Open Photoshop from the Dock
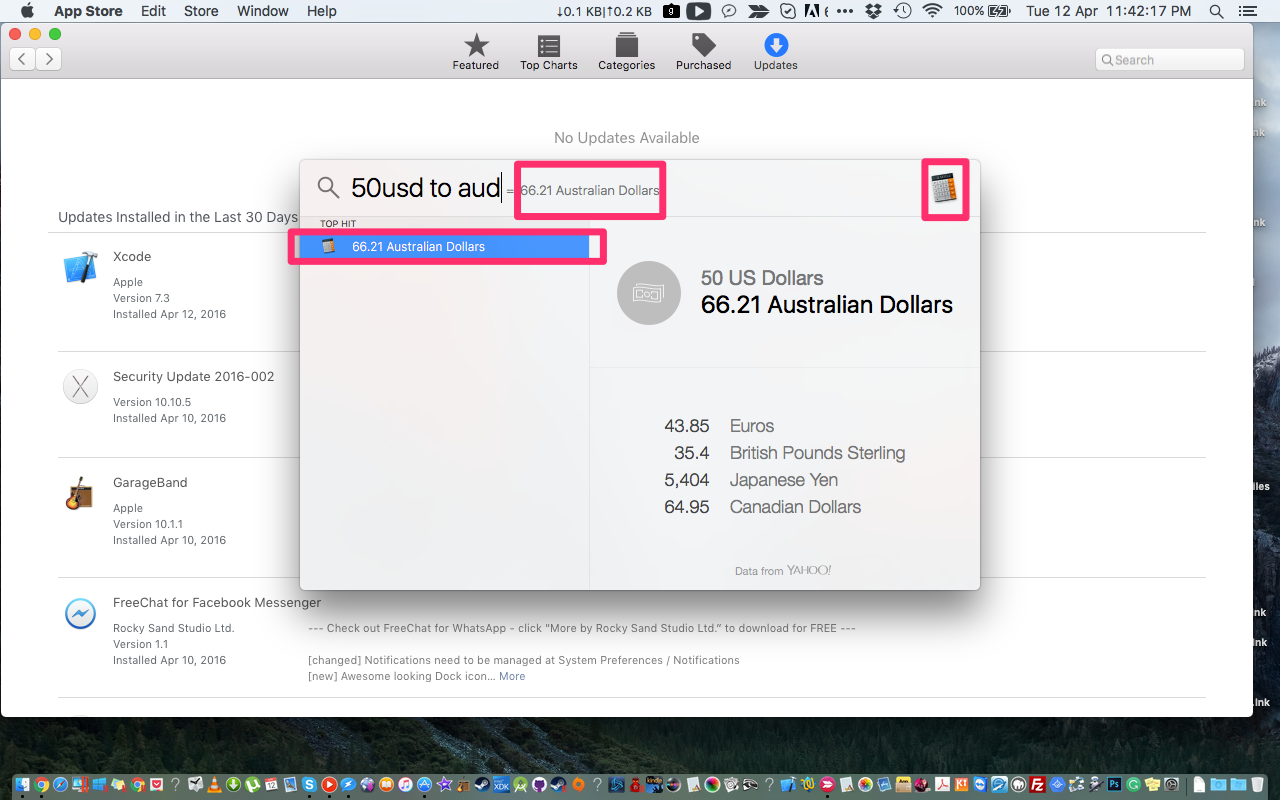This screenshot has height=800, width=1280. [x=1114, y=785]
